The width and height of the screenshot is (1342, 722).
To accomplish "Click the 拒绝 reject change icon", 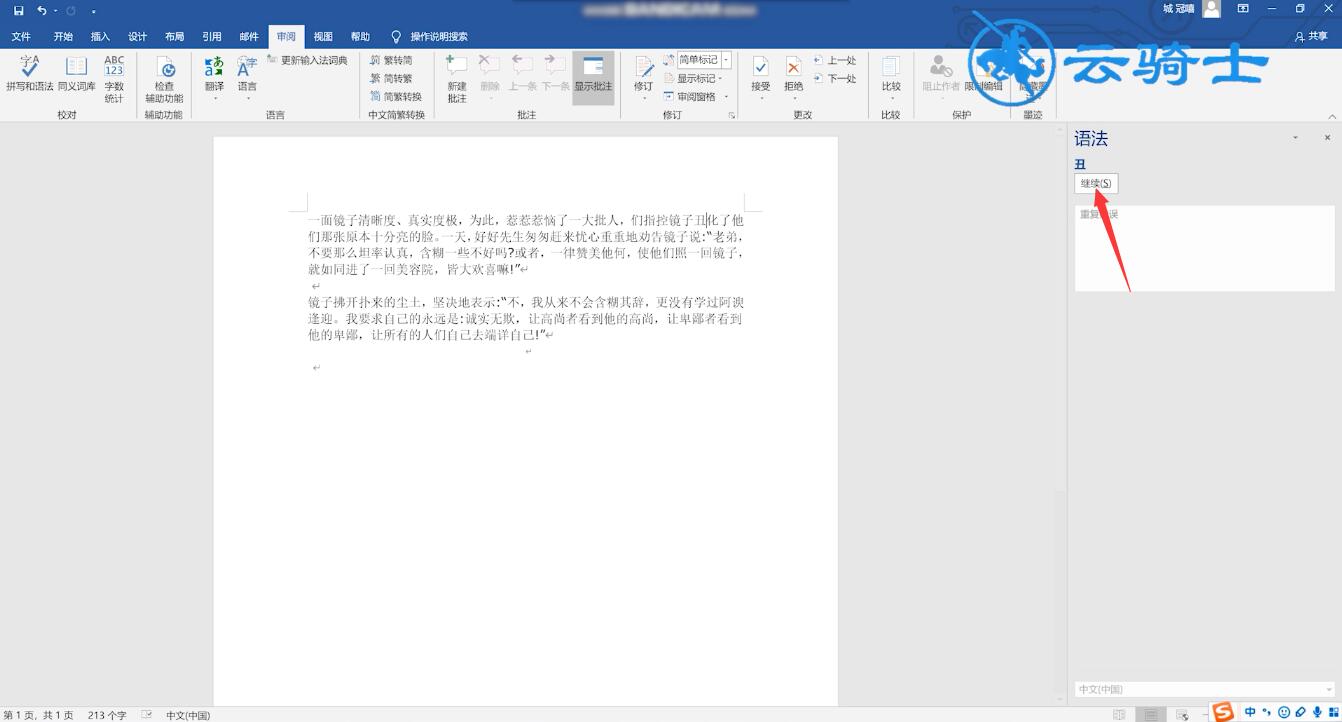I will tap(793, 66).
